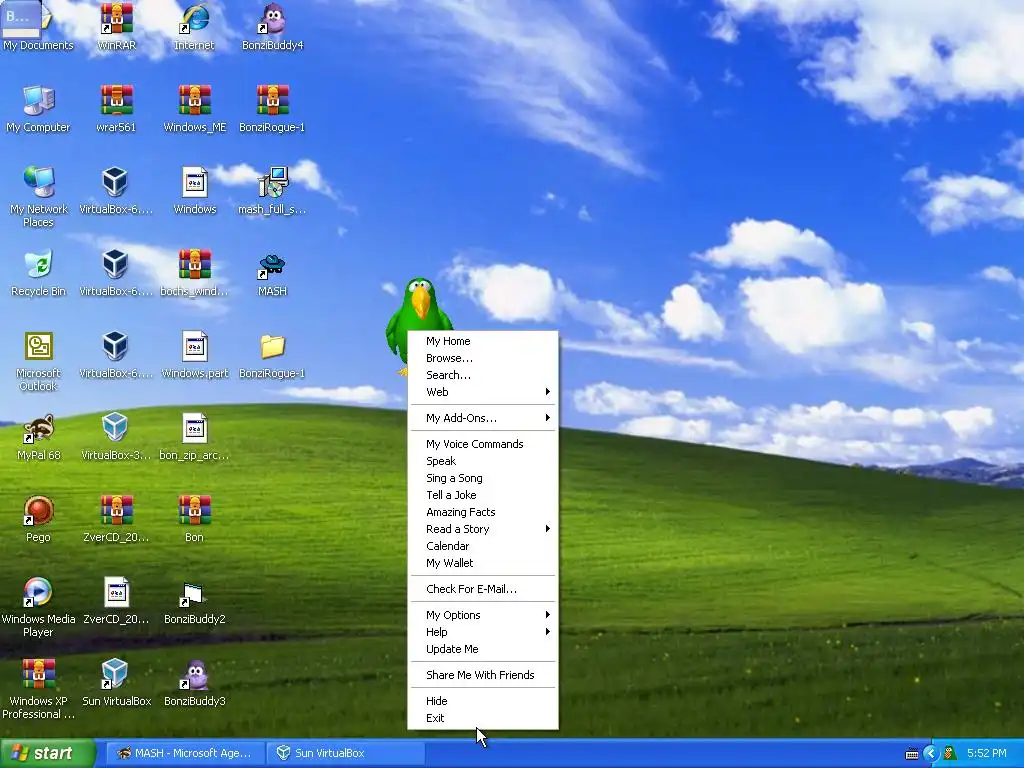This screenshot has width=1024, height=768.
Task: Select the MASH spy hat icon
Action: click(x=272, y=265)
